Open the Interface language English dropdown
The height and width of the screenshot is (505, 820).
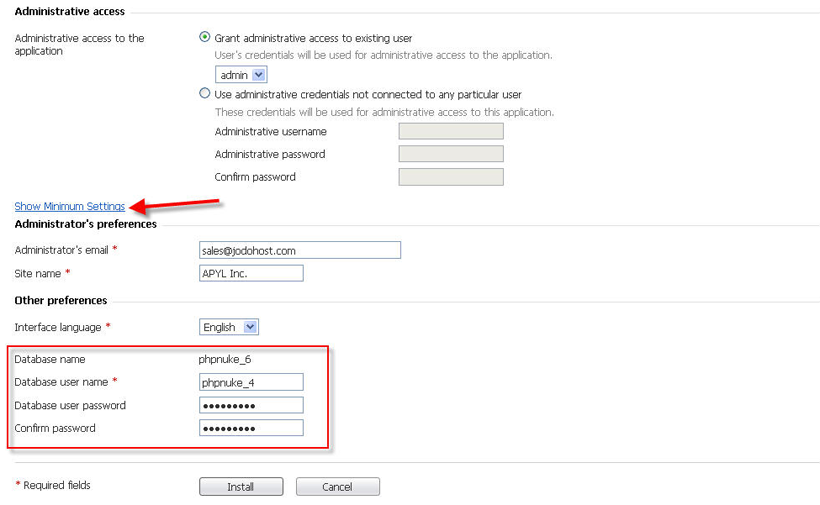pyautogui.click(x=229, y=327)
